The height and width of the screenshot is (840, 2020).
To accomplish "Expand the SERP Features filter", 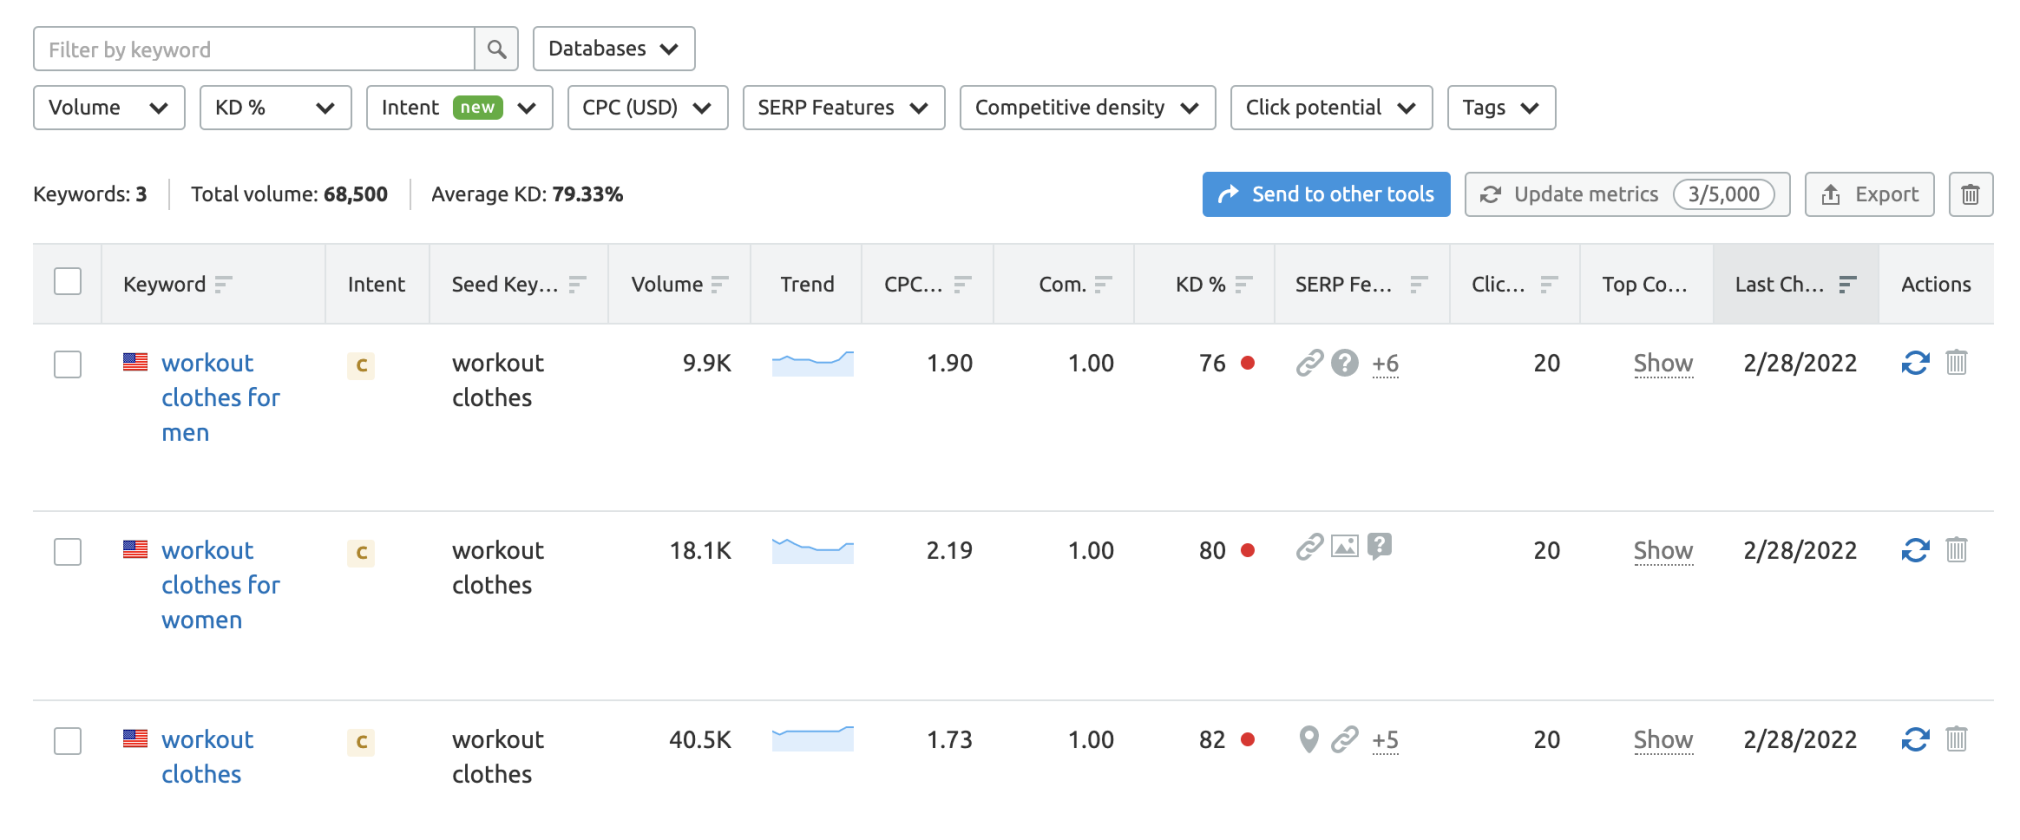I will [843, 108].
